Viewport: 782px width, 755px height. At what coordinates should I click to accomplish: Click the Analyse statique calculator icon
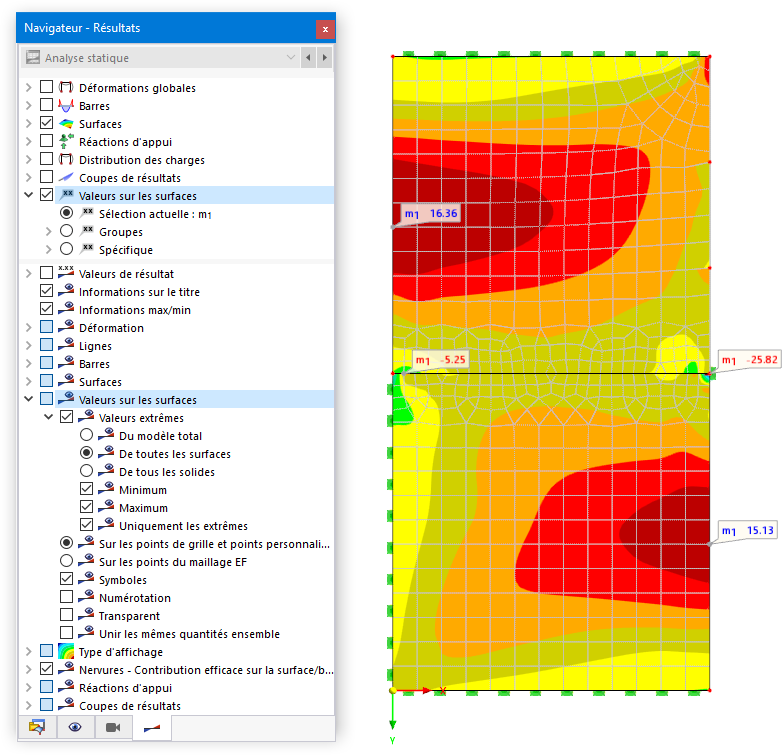33,57
